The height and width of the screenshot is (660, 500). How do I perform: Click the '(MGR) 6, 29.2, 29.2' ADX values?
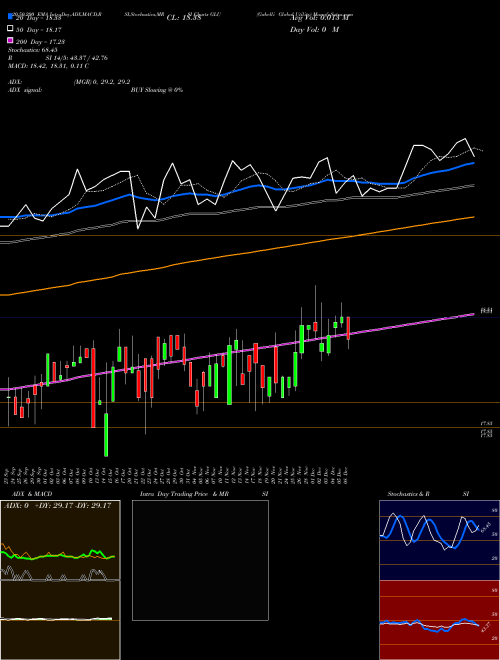101,82
